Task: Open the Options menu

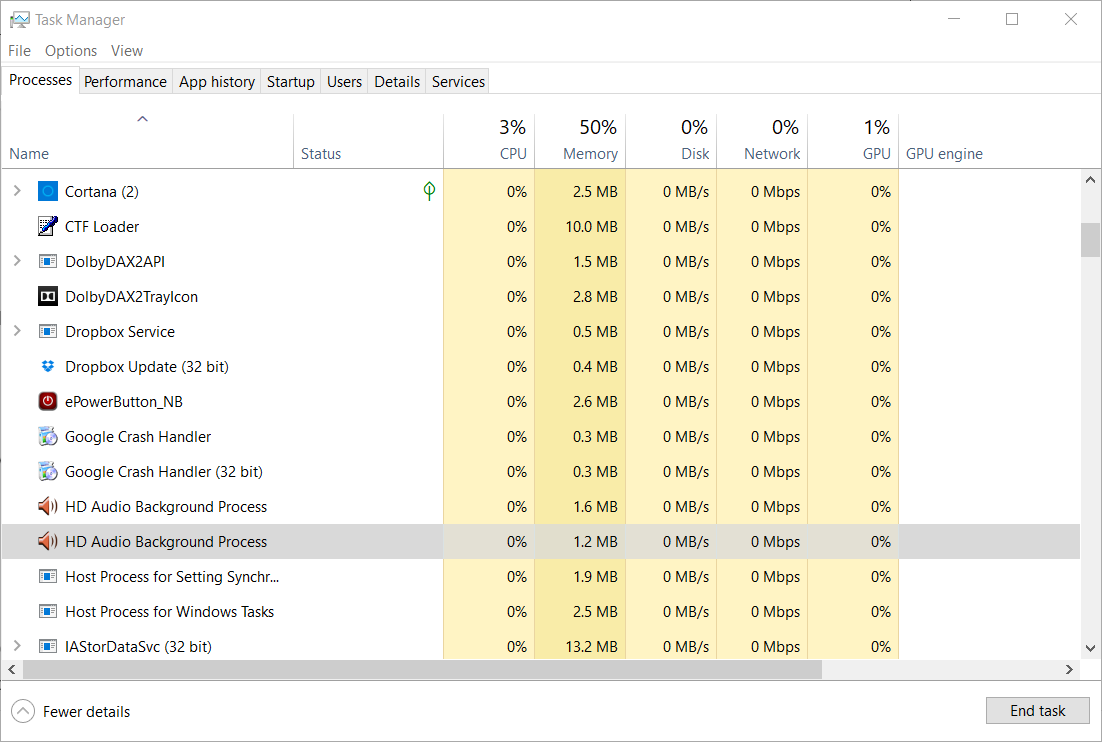Action: 71,51
